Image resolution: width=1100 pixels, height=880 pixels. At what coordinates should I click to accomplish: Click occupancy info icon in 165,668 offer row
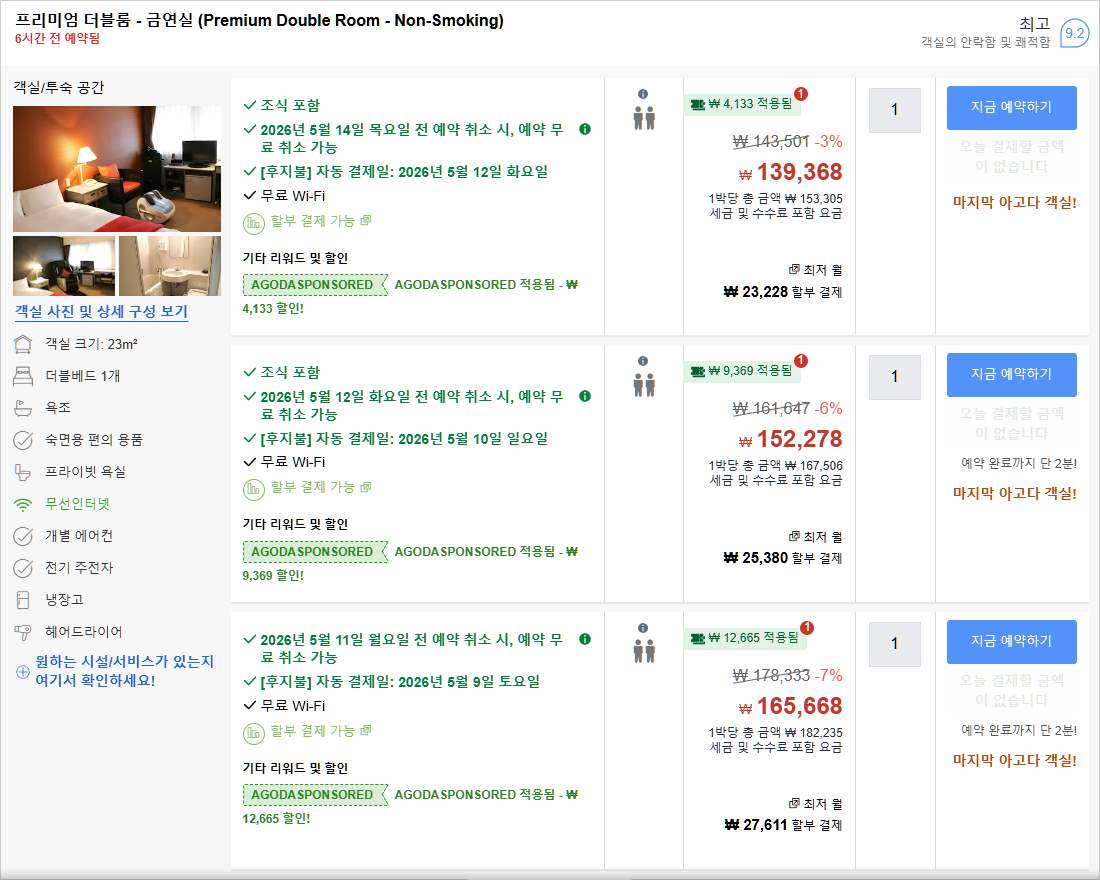(x=643, y=628)
